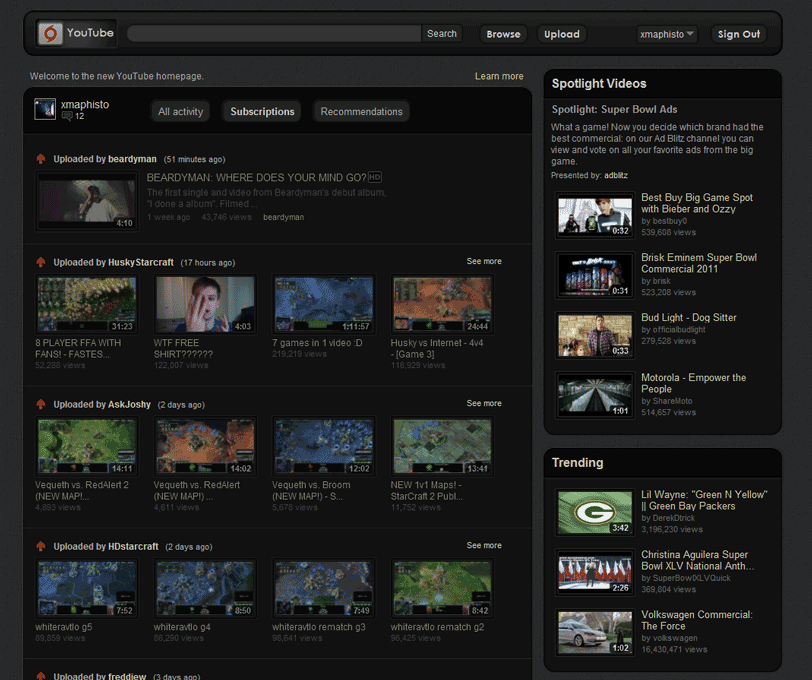
Task: Click the Learn more link
Action: (x=499, y=75)
